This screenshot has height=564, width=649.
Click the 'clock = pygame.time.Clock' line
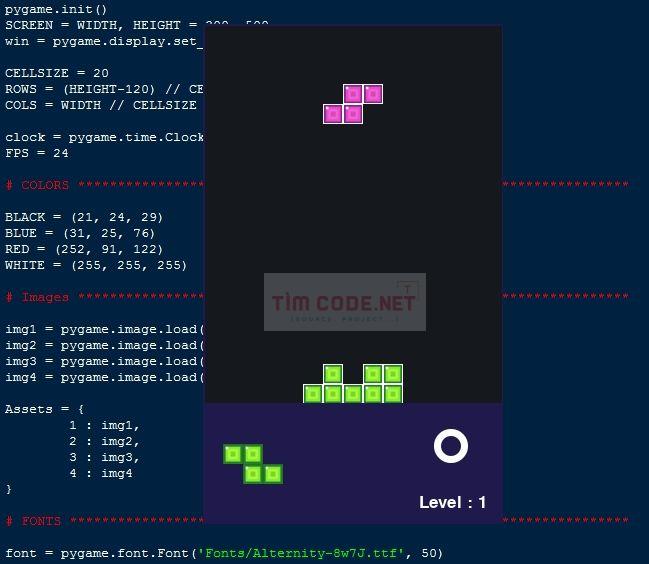click(104, 137)
